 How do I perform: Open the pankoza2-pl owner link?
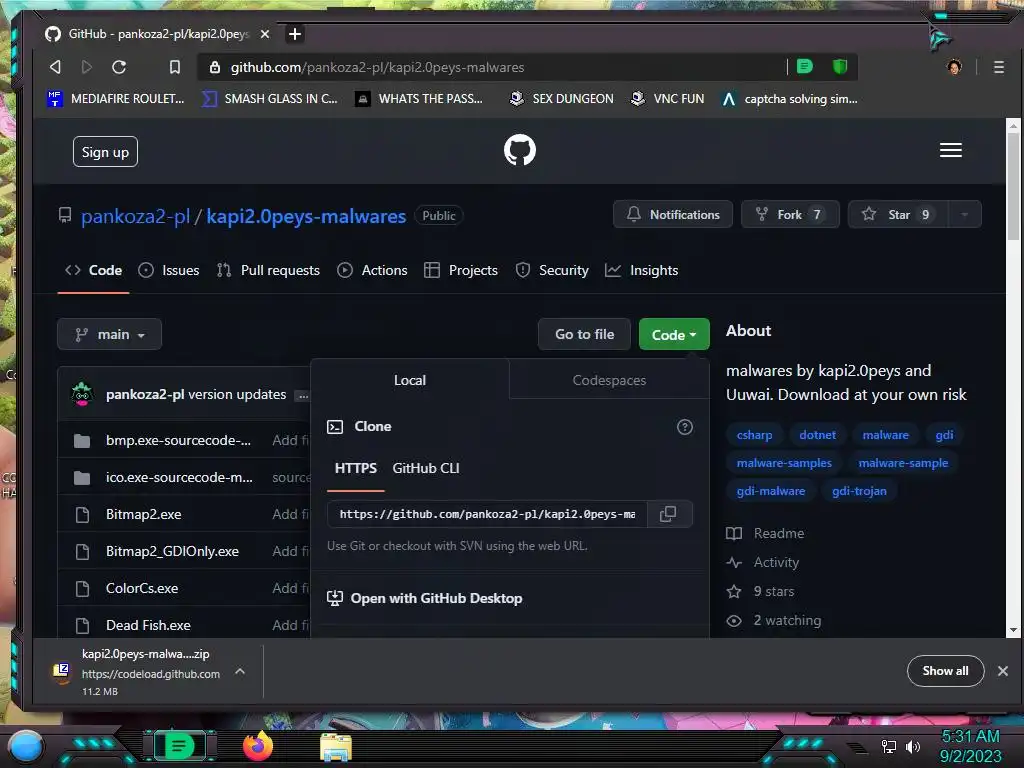pos(135,216)
